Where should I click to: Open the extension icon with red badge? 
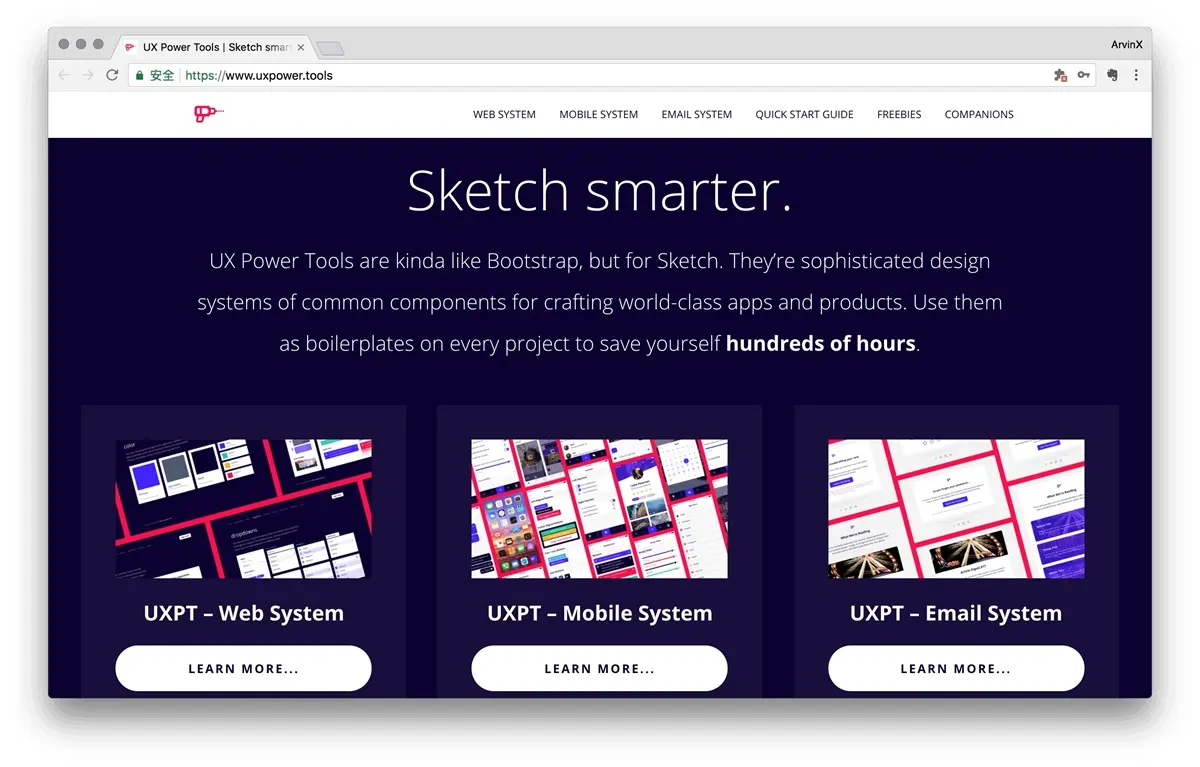1060,75
